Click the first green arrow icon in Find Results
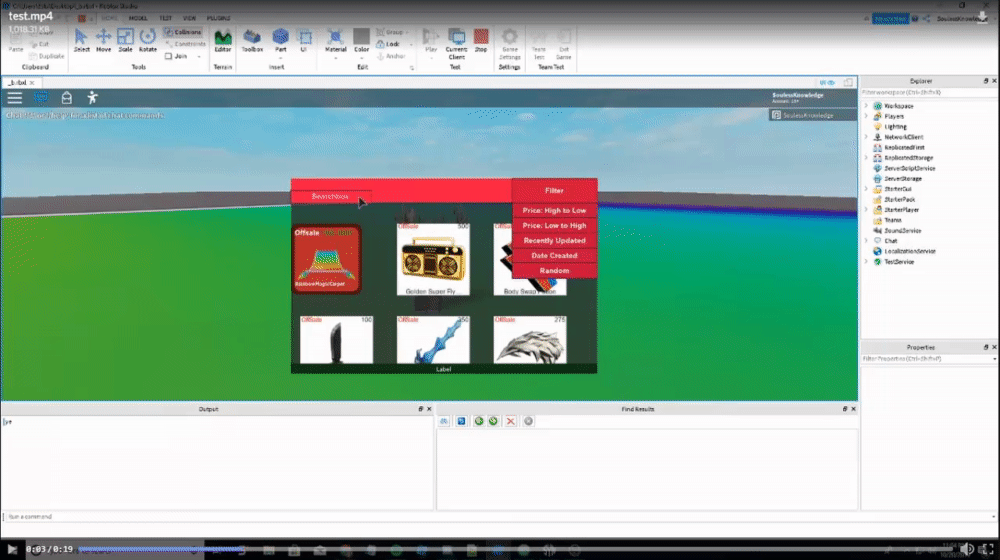 click(478, 421)
